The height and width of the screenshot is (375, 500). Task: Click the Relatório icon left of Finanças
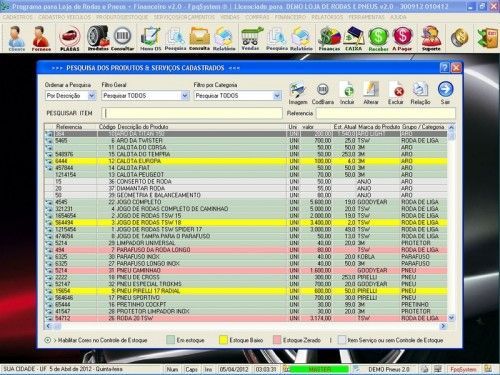[301, 38]
